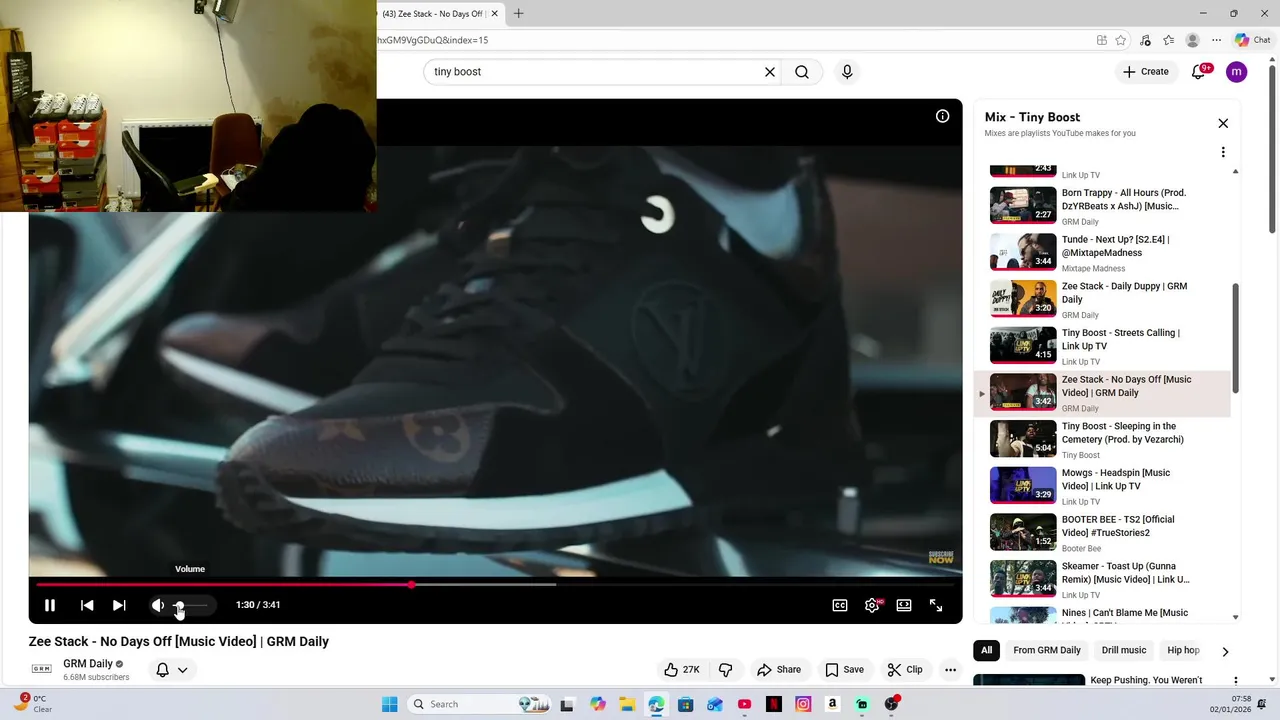Open Instagram from taskbar

click(x=803, y=704)
